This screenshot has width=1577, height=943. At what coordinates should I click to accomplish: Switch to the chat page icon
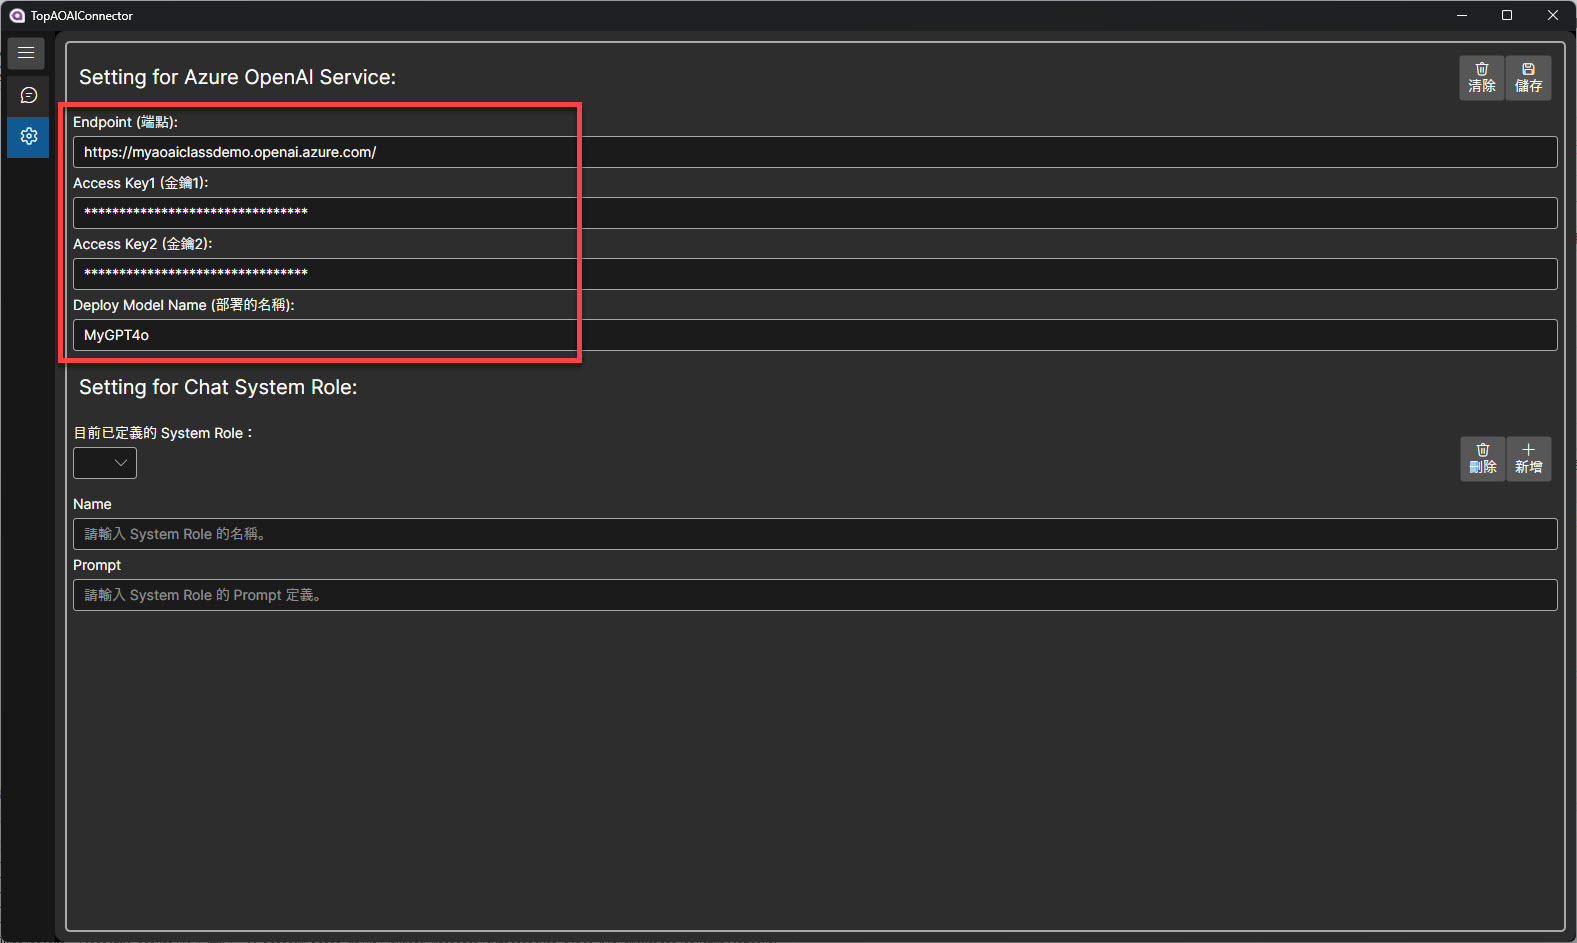[28, 95]
